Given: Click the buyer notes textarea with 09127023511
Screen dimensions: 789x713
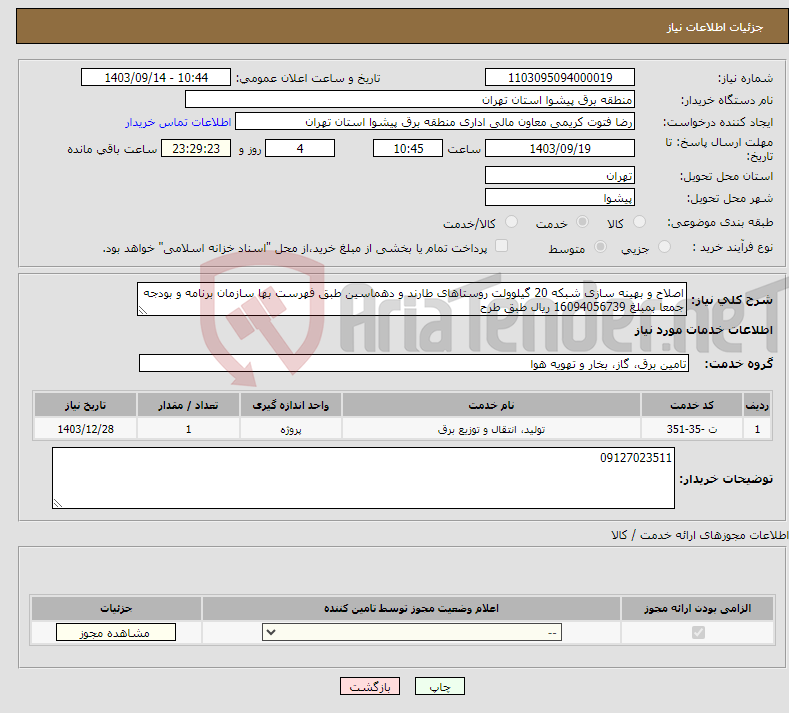Looking at the screenshot, I should (363, 478).
